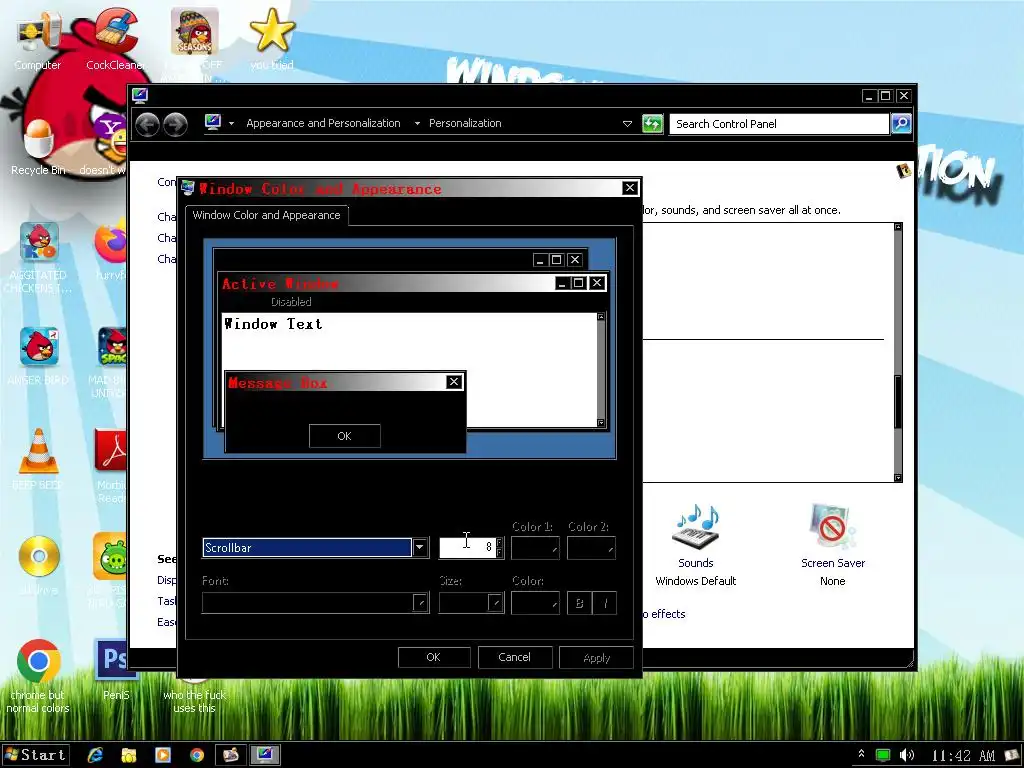This screenshot has width=1024, height=768.
Task: Open the VLC cone 'BEEP BEEP' icon
Action: pyautogui.click(x=38, y=458)
